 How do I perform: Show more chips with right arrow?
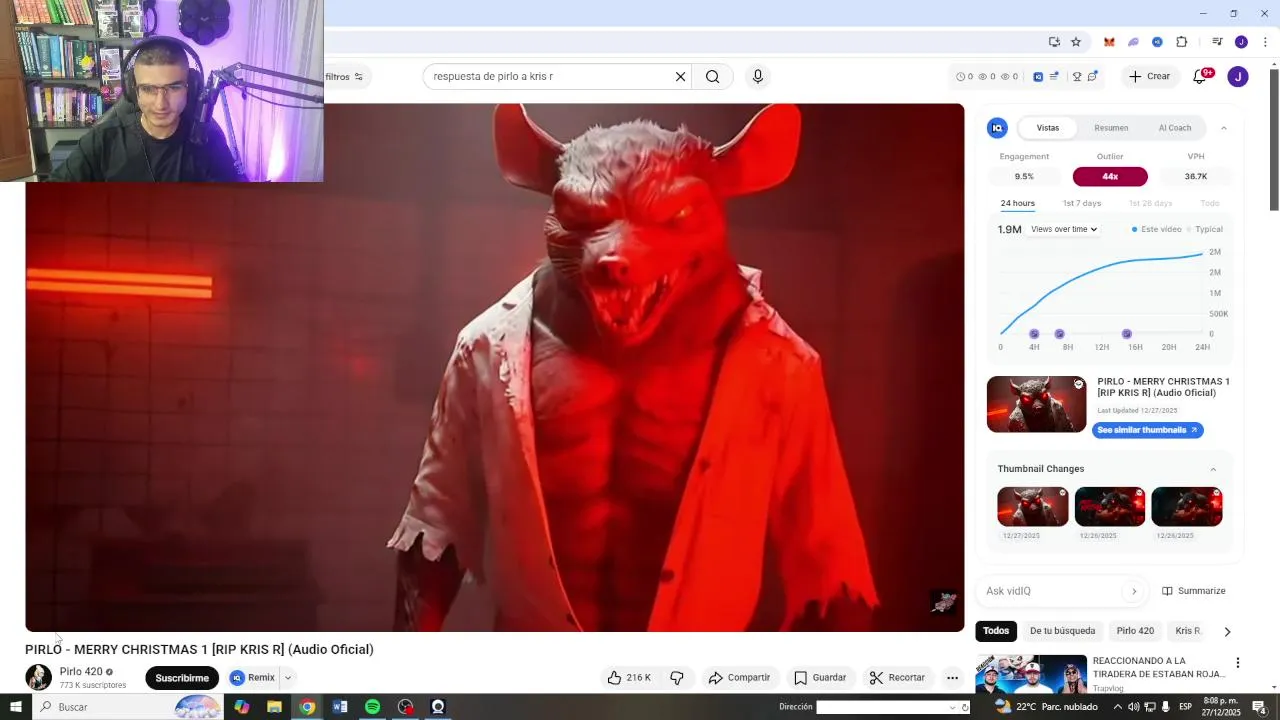pos(1227,632)
